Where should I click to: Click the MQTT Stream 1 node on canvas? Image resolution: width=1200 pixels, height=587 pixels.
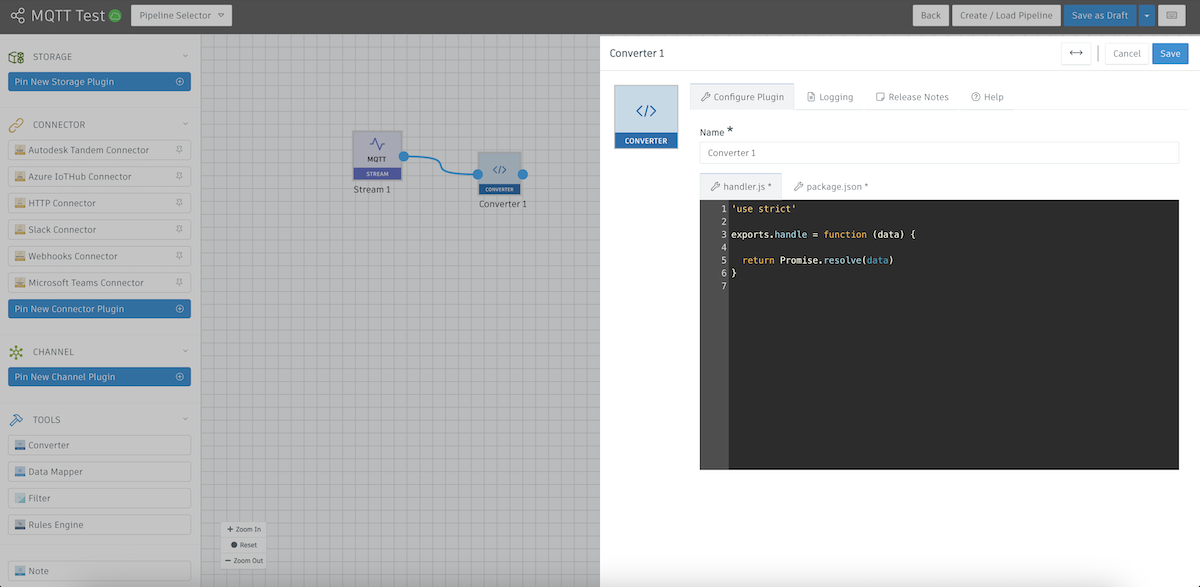pyautogui.click(x=377, y=155)
